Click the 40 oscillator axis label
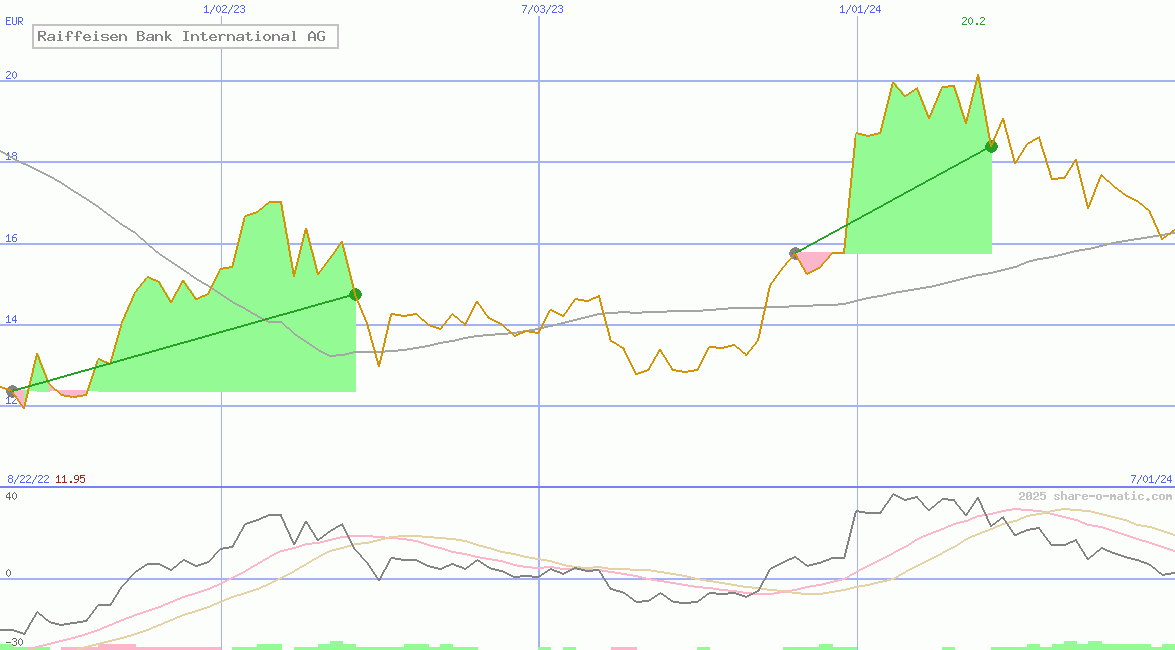Image resolution: width=1175 pixels, height=650 pixels. pos(11,496)
